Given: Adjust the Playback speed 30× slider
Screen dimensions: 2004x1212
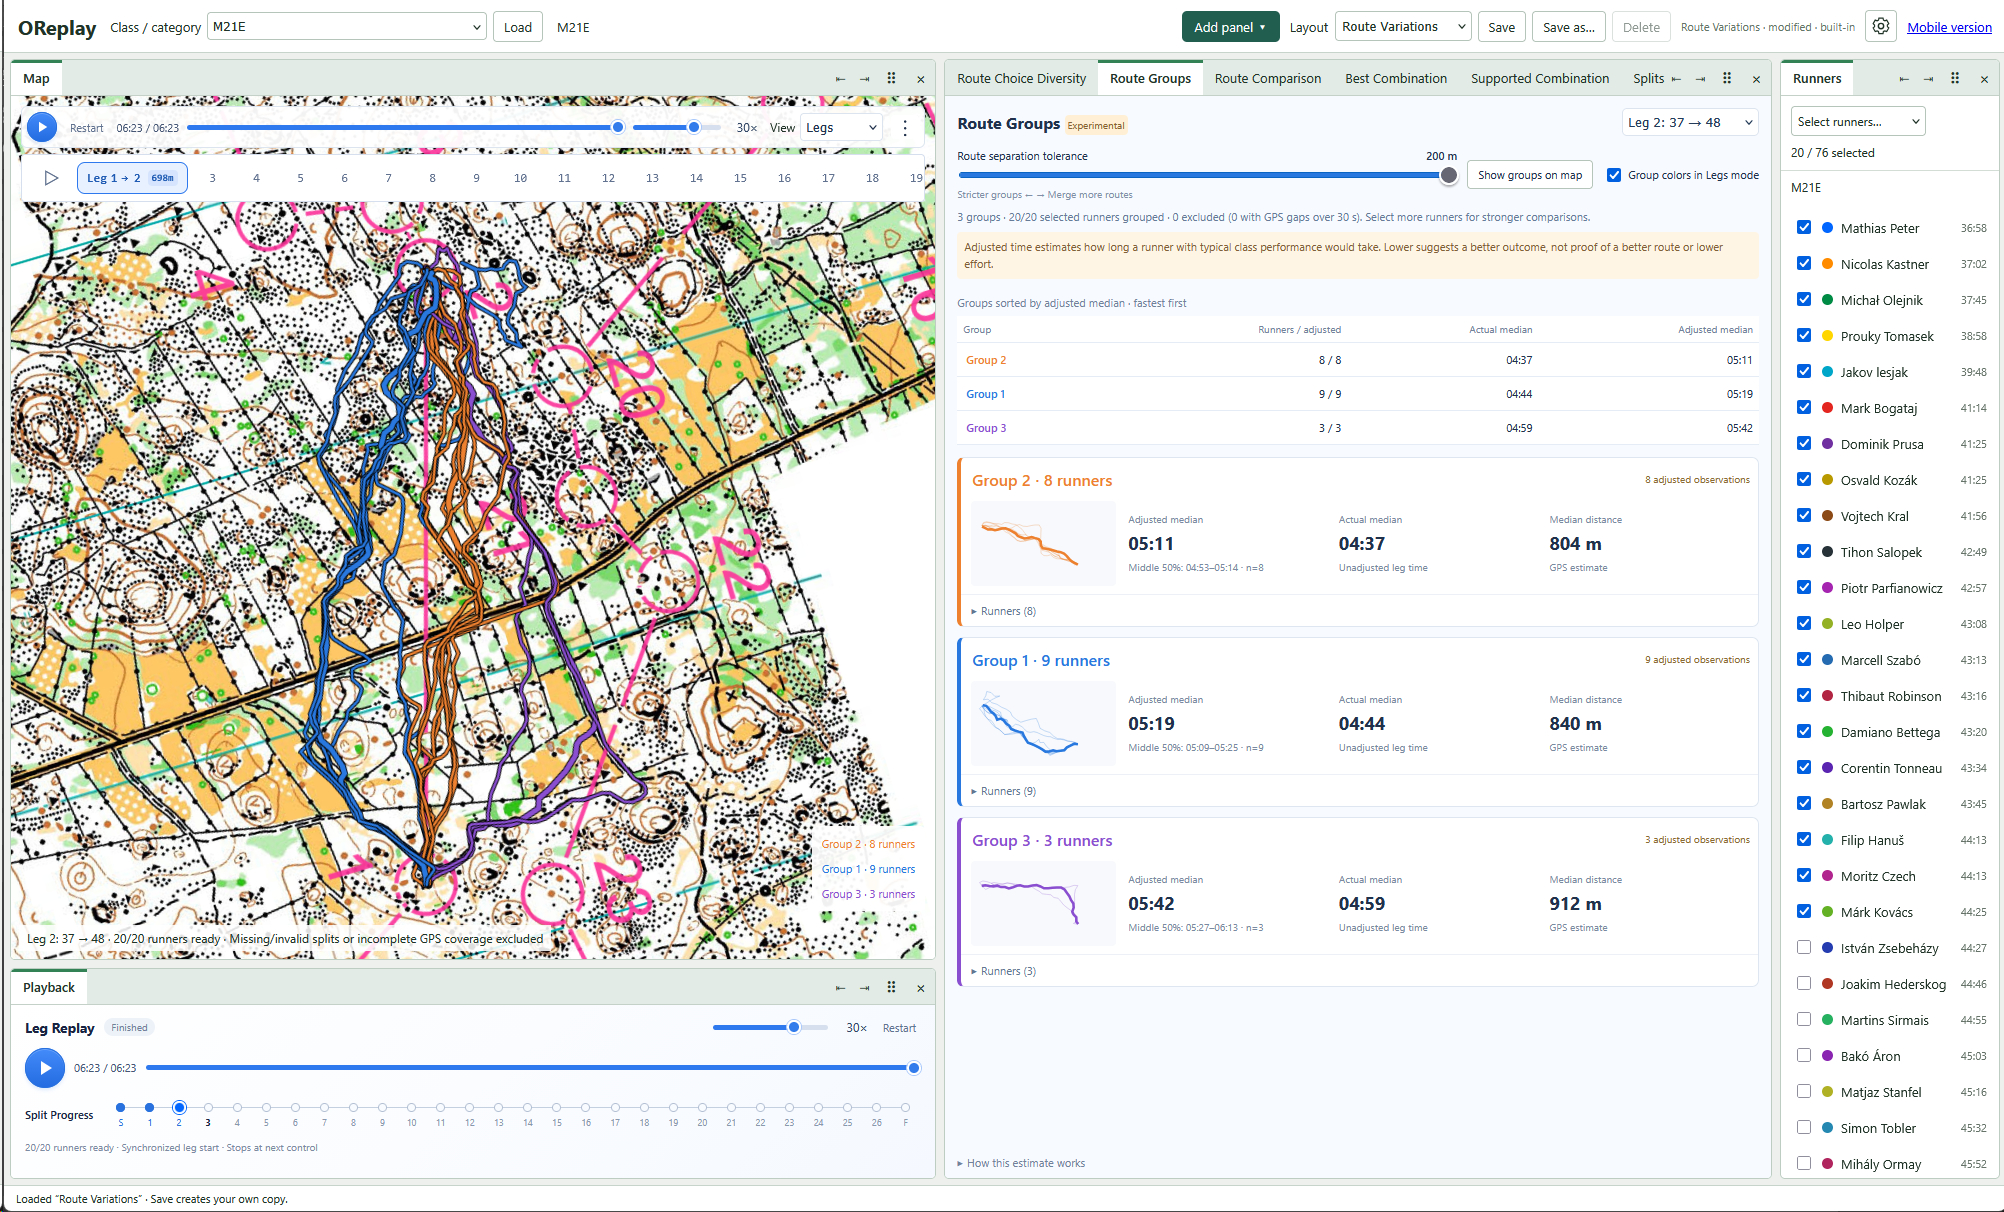Looking at the screenshot, I should coord(770,1028).
